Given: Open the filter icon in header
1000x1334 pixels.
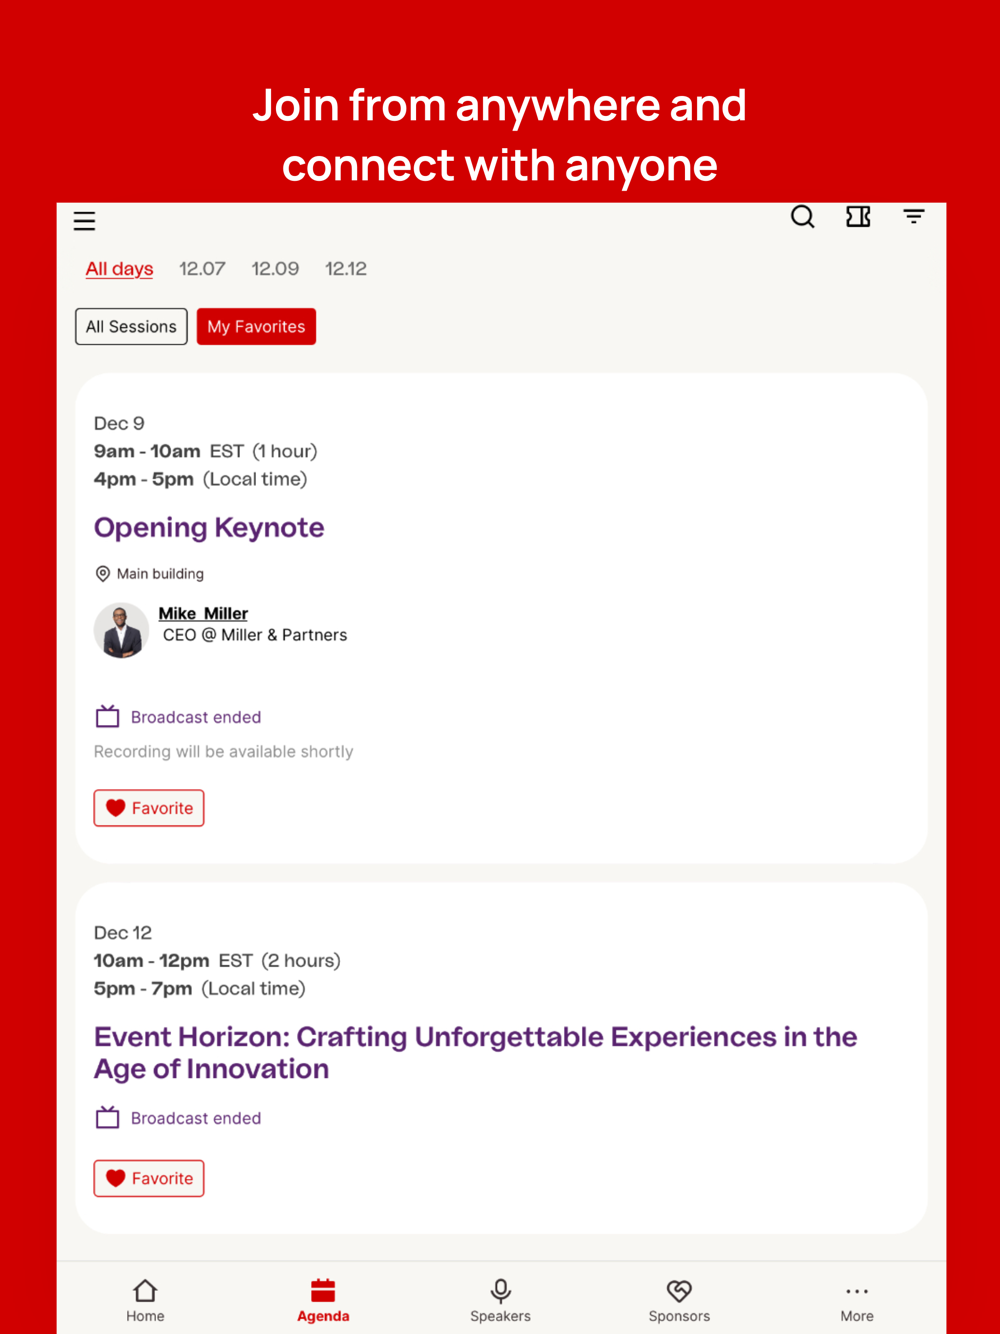Looking at the screenshot, I should point(914,216).
